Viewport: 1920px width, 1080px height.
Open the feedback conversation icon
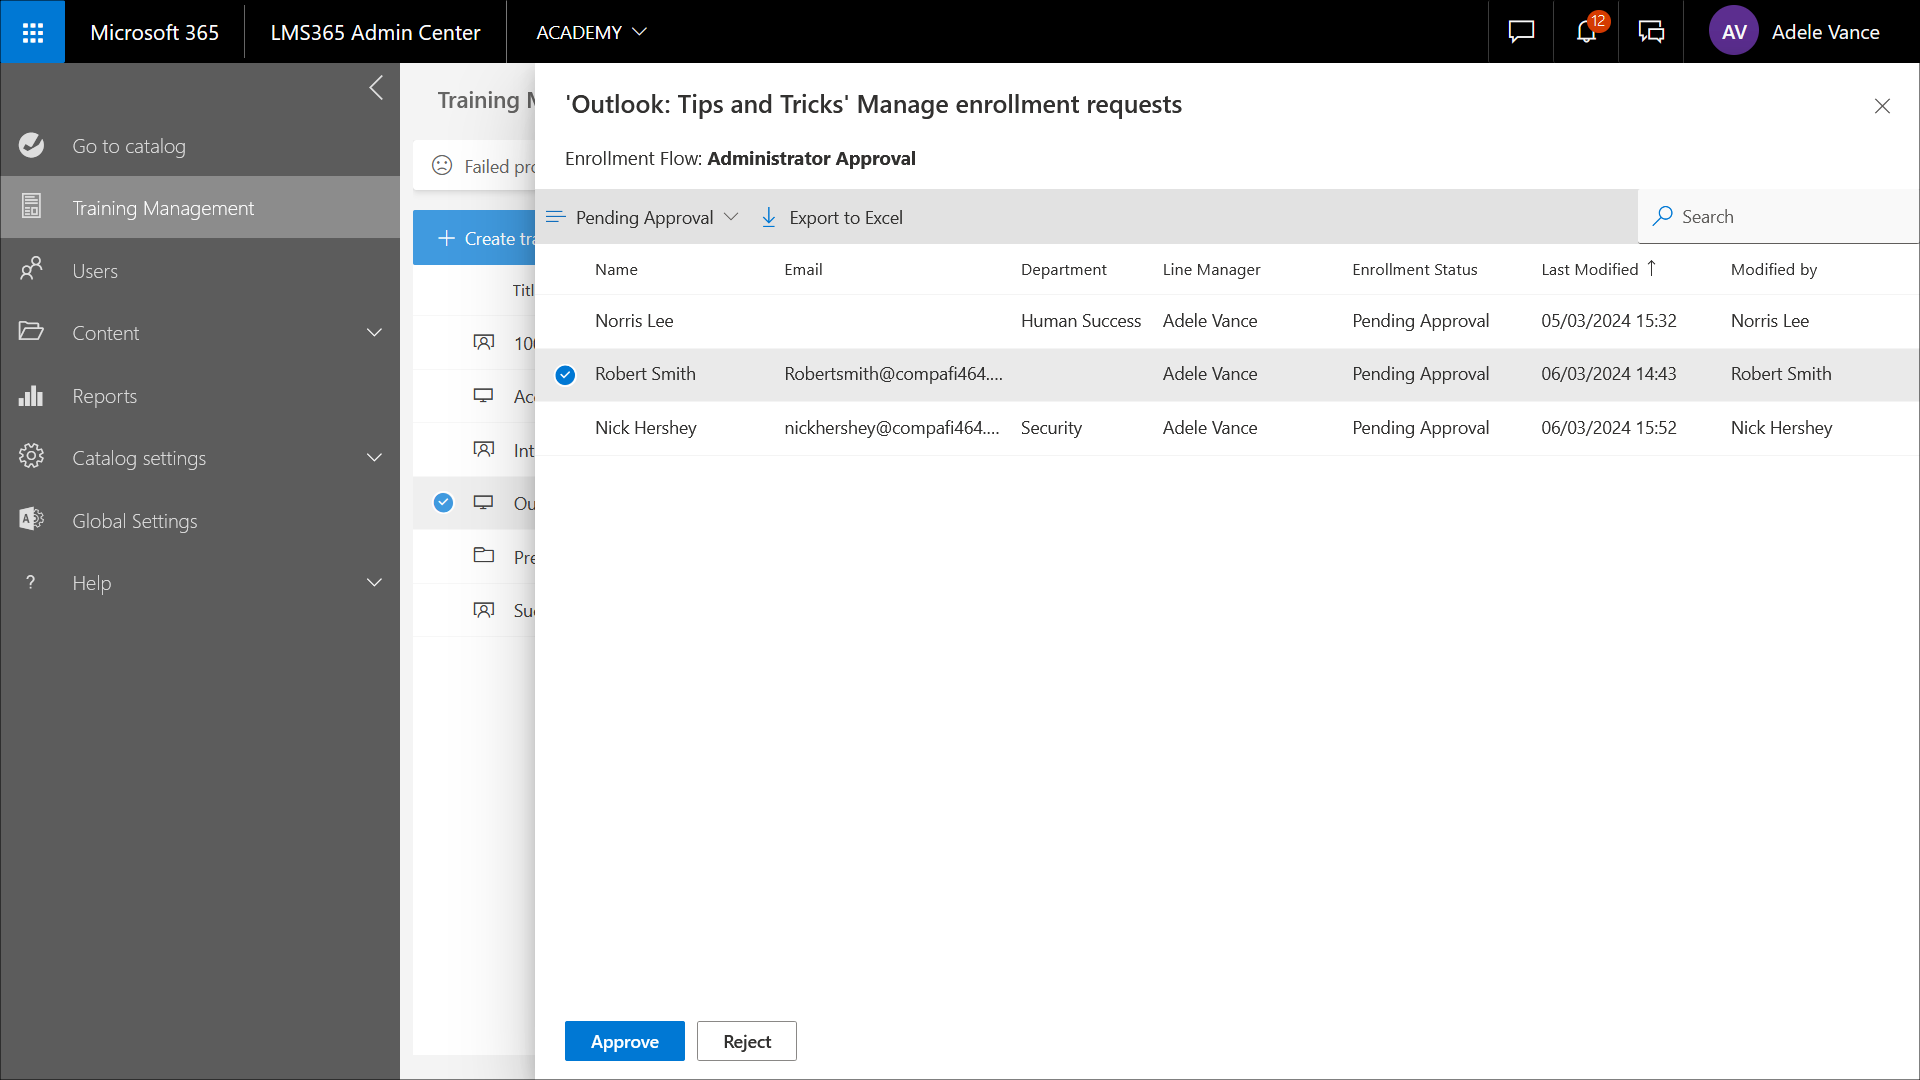pyautogui.click(x=1651, y=32)
